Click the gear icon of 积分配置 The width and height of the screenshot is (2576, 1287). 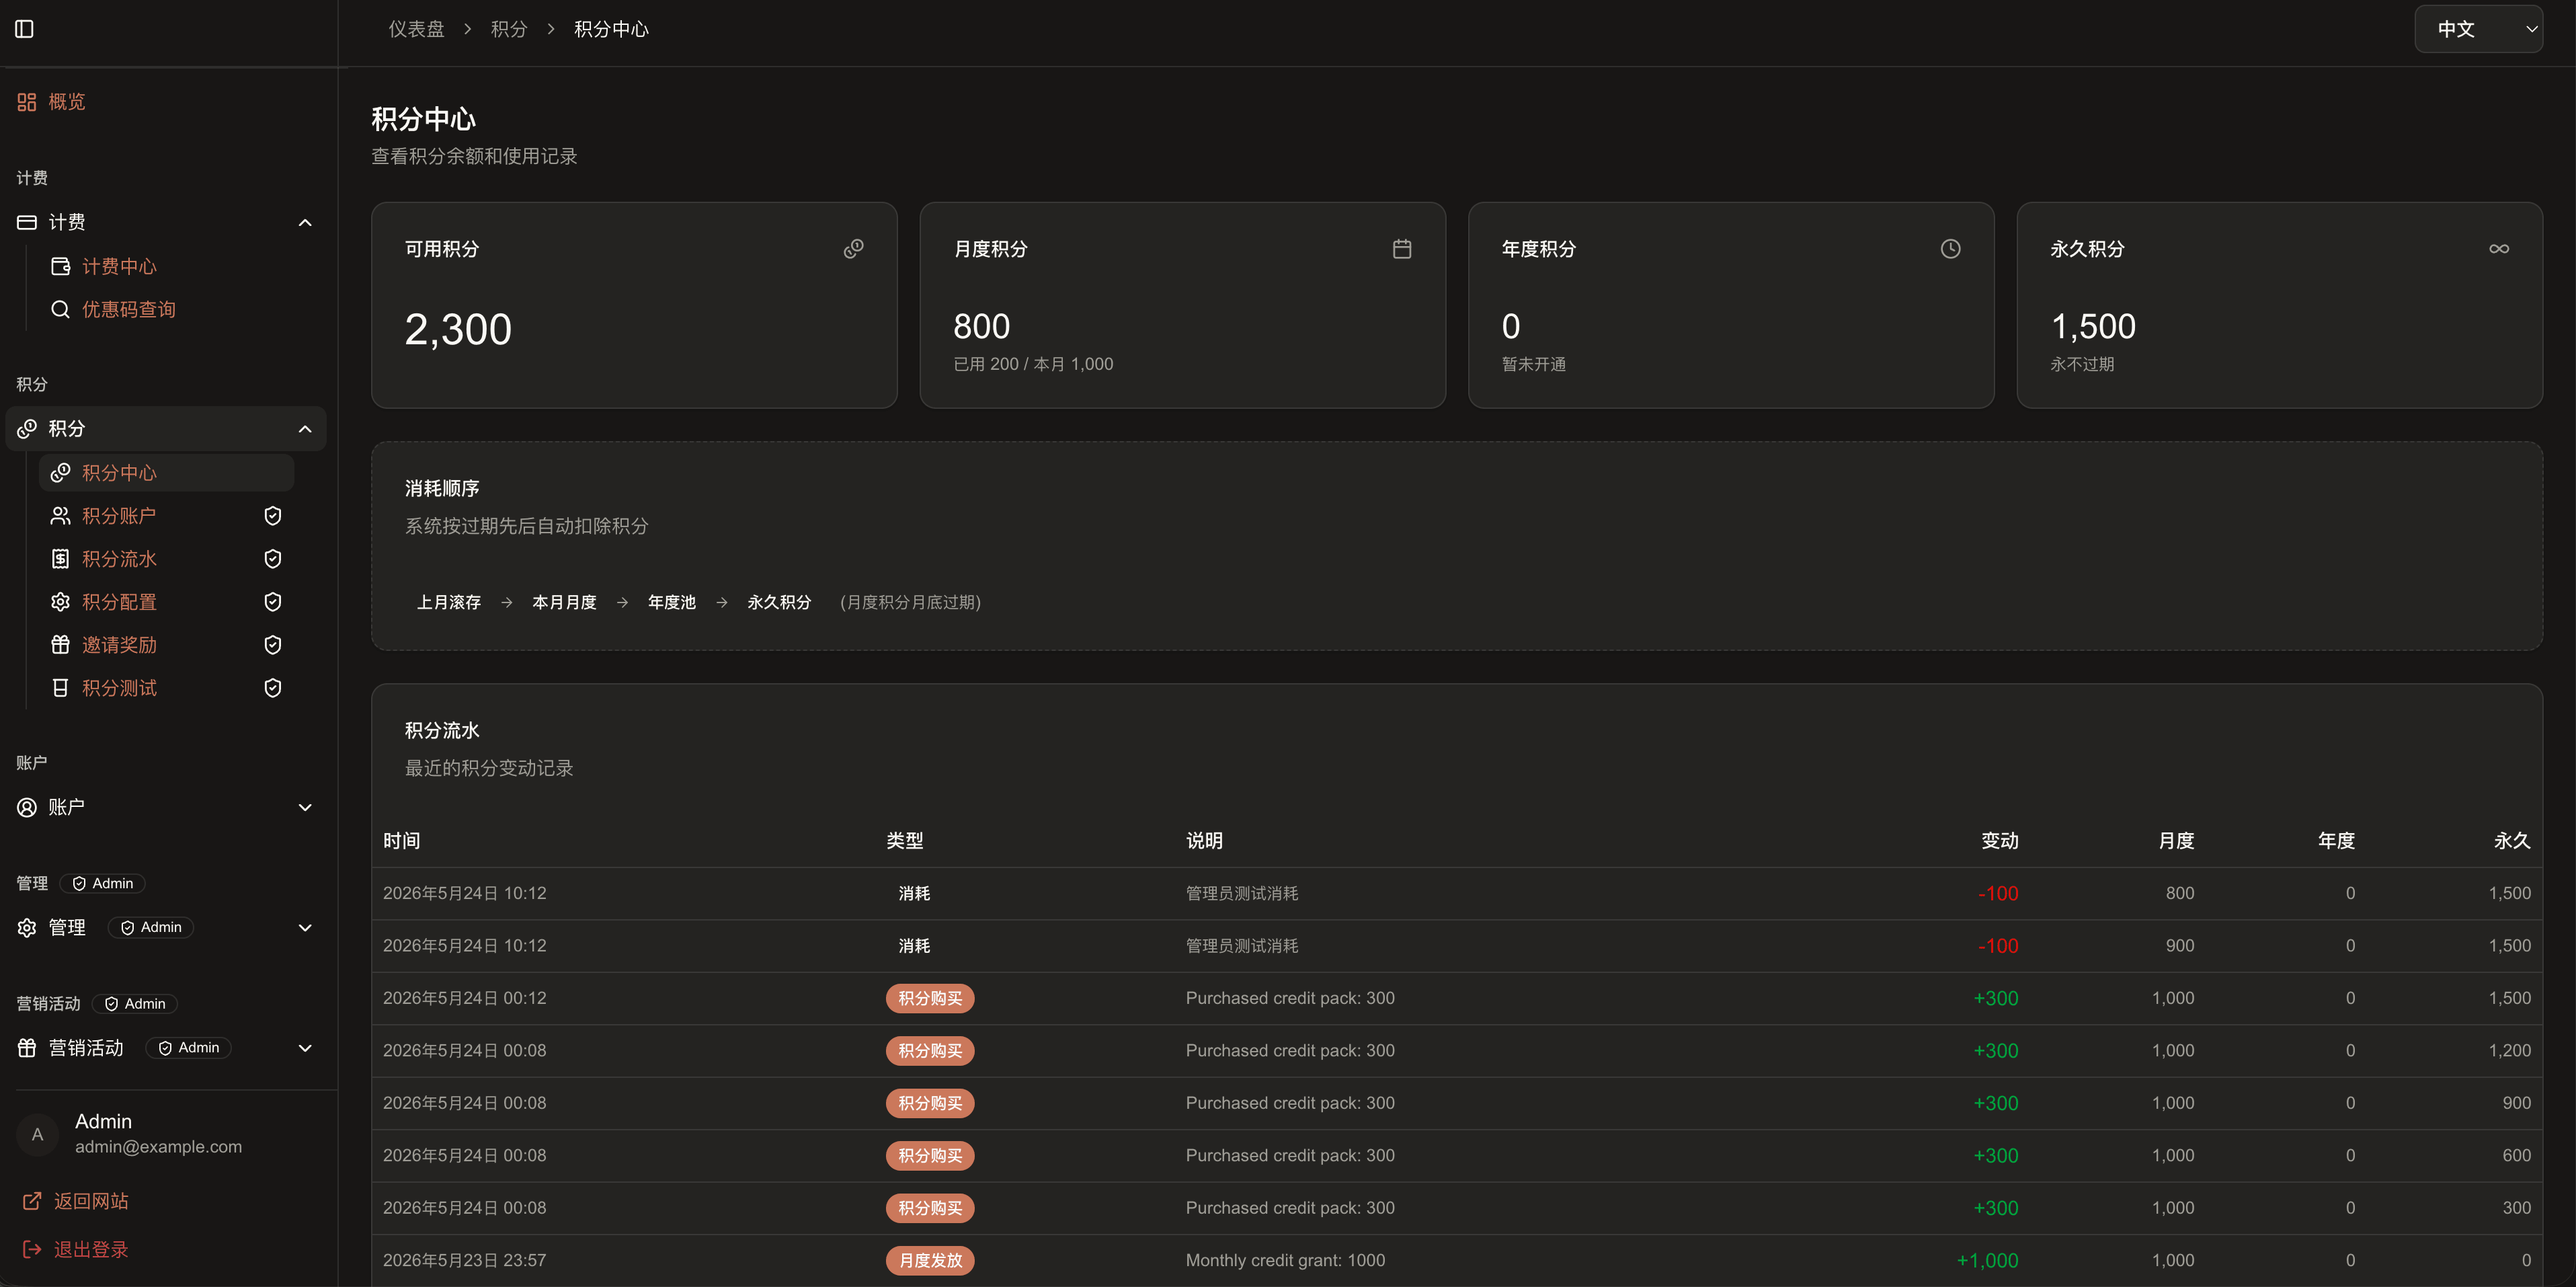pos(60,602)
